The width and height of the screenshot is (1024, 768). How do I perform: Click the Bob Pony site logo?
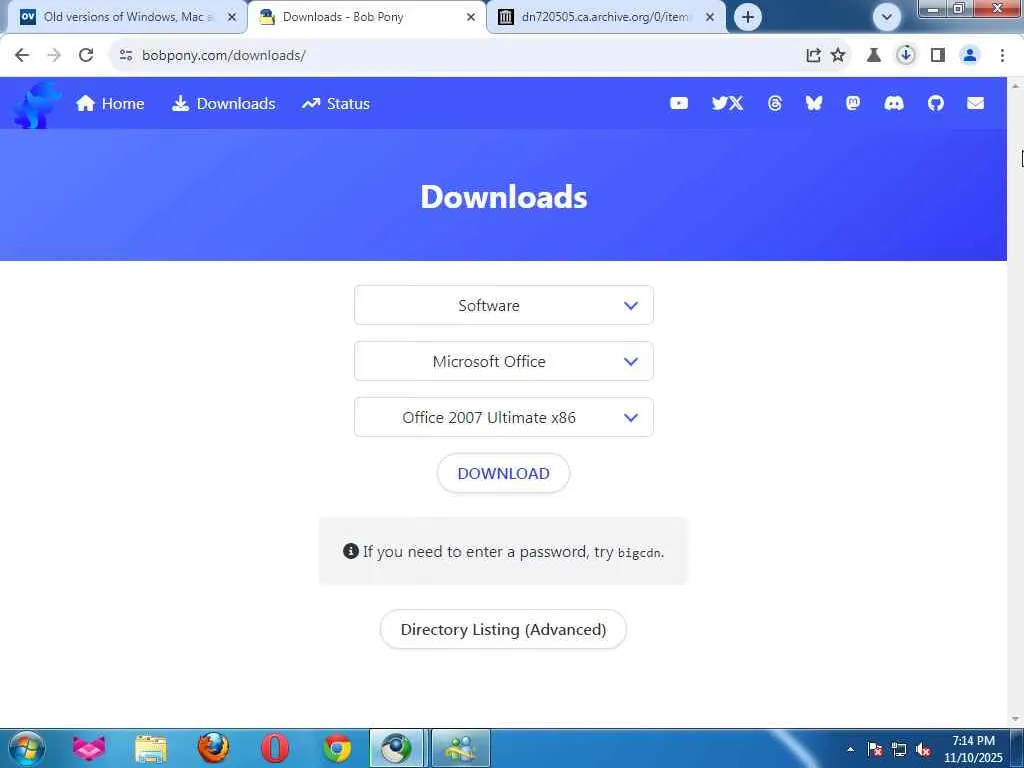[x=37, y=104]
